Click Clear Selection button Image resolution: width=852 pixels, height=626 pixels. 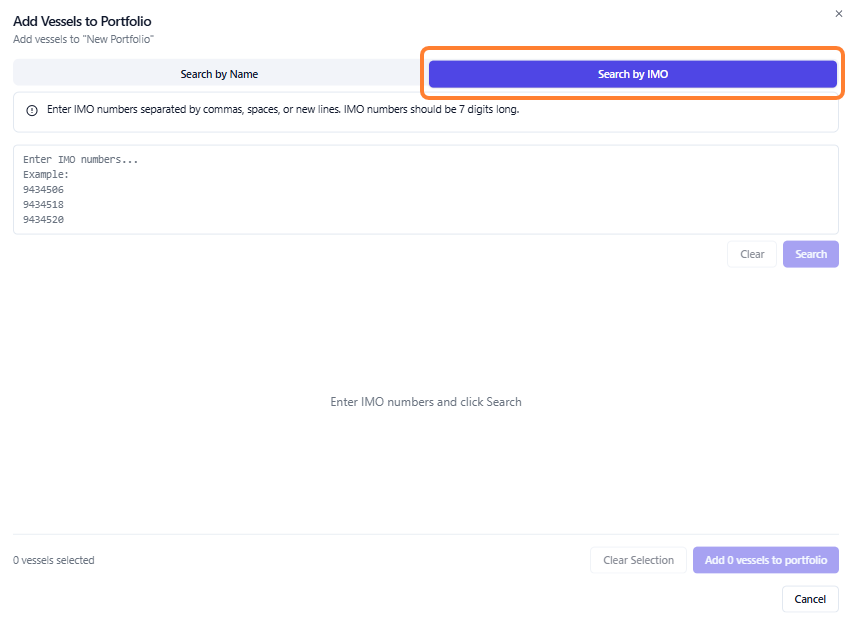[x=638, y=560]
